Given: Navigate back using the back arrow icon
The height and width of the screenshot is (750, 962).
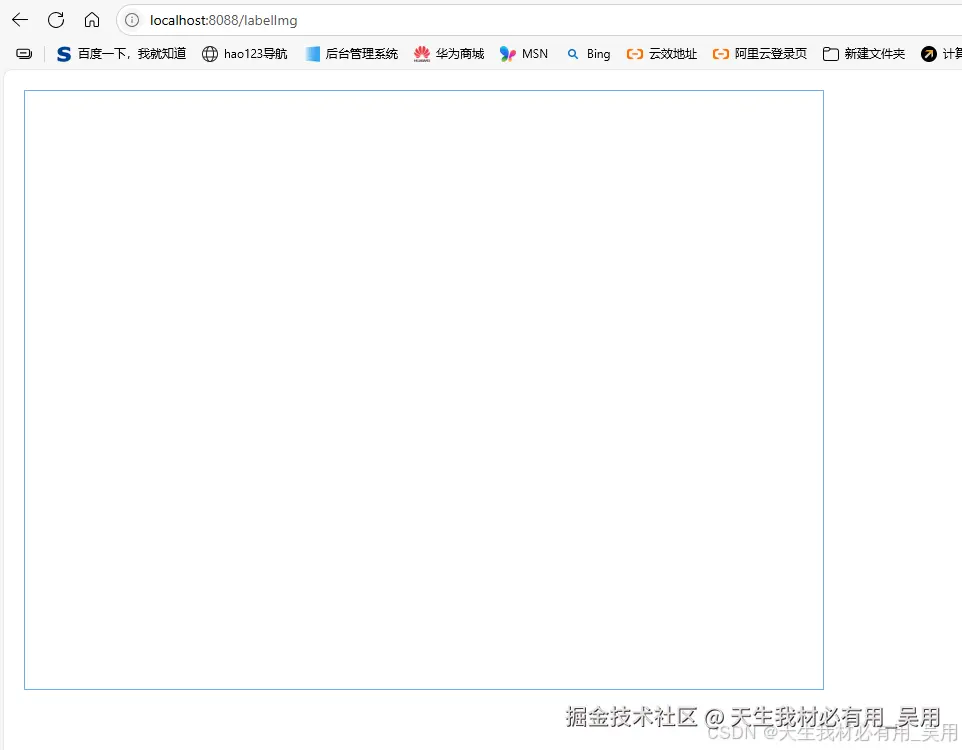Looking at the screenshot, I should (20, 19).
